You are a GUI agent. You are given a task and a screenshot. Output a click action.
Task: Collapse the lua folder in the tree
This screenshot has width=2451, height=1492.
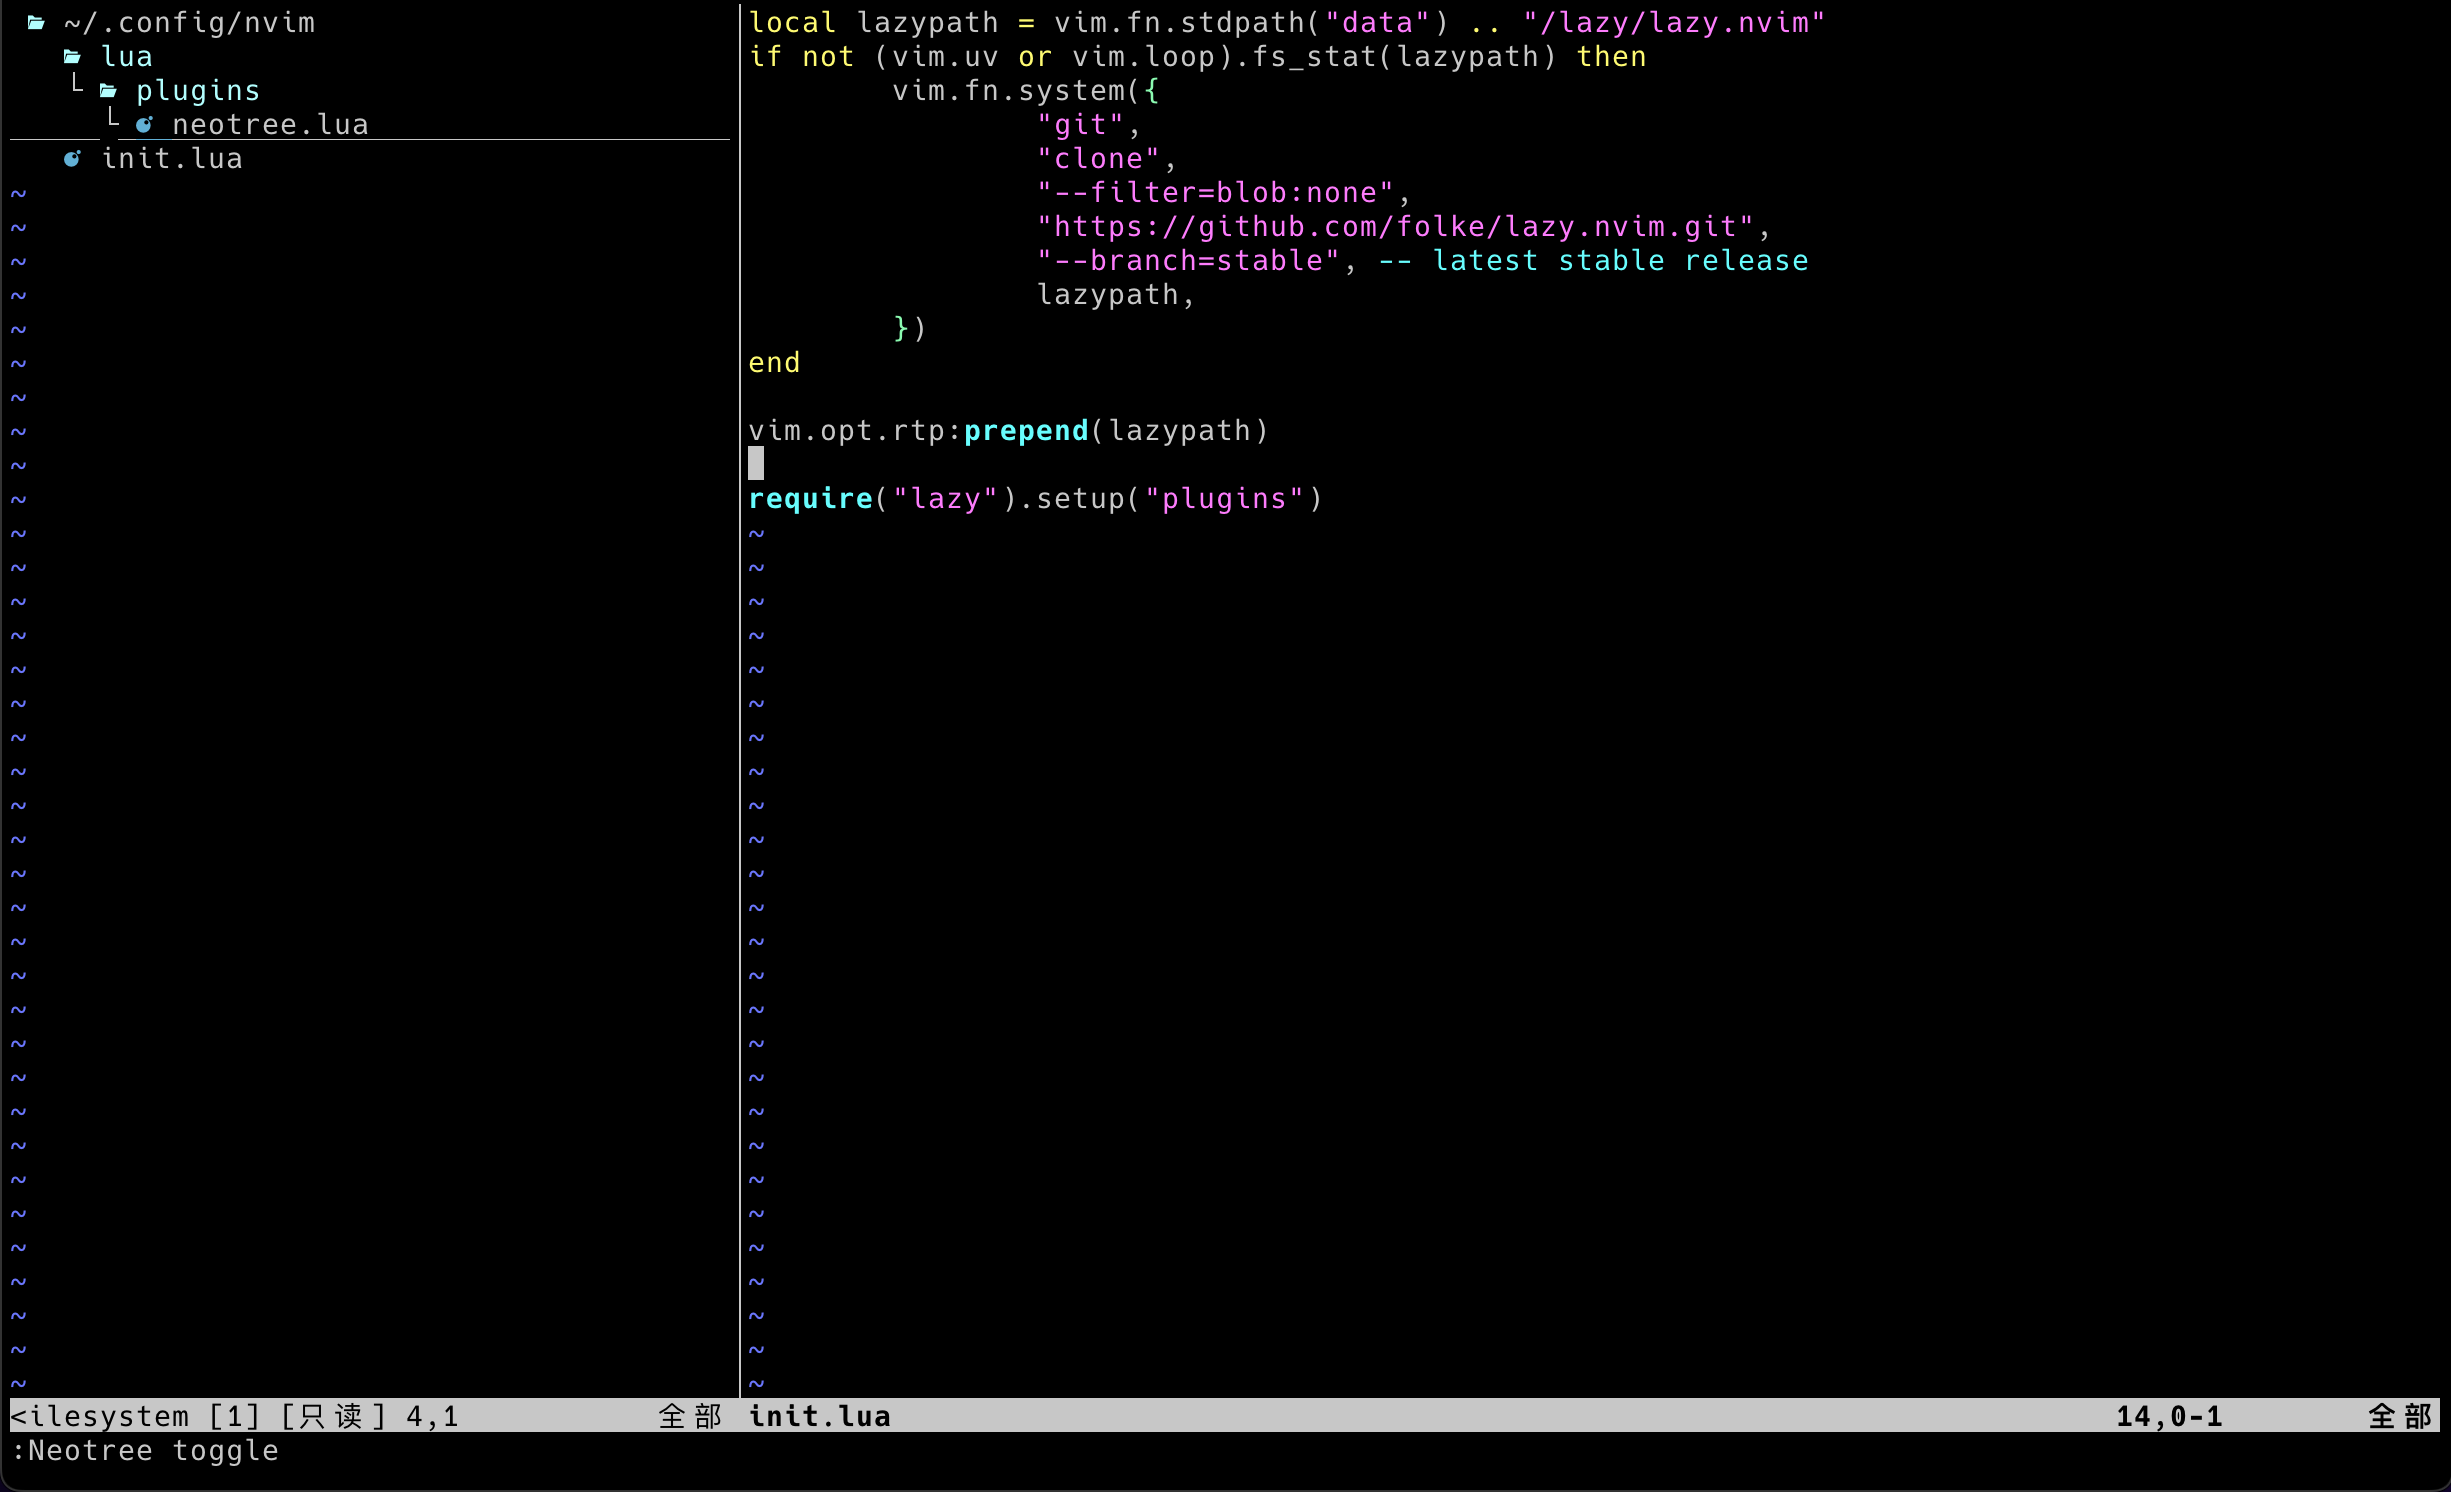tap(127, 57)
